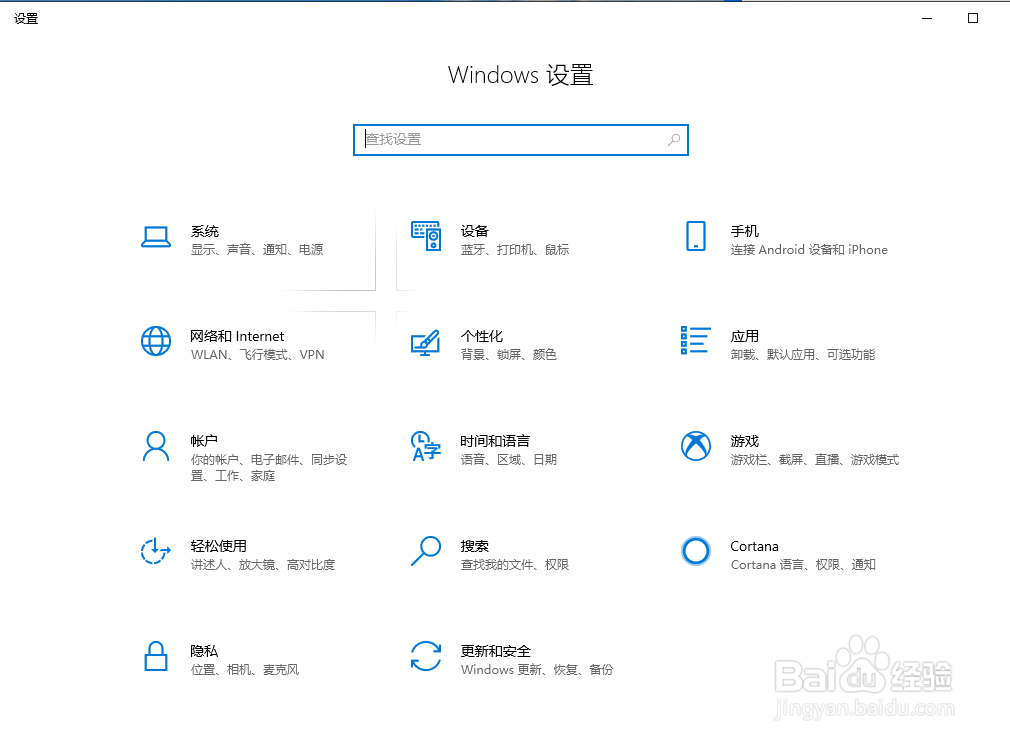Image resolution: width=1010 pixels, height=743 pixels.
Task: Minimize the 设置 window
Action: (927, 18)
